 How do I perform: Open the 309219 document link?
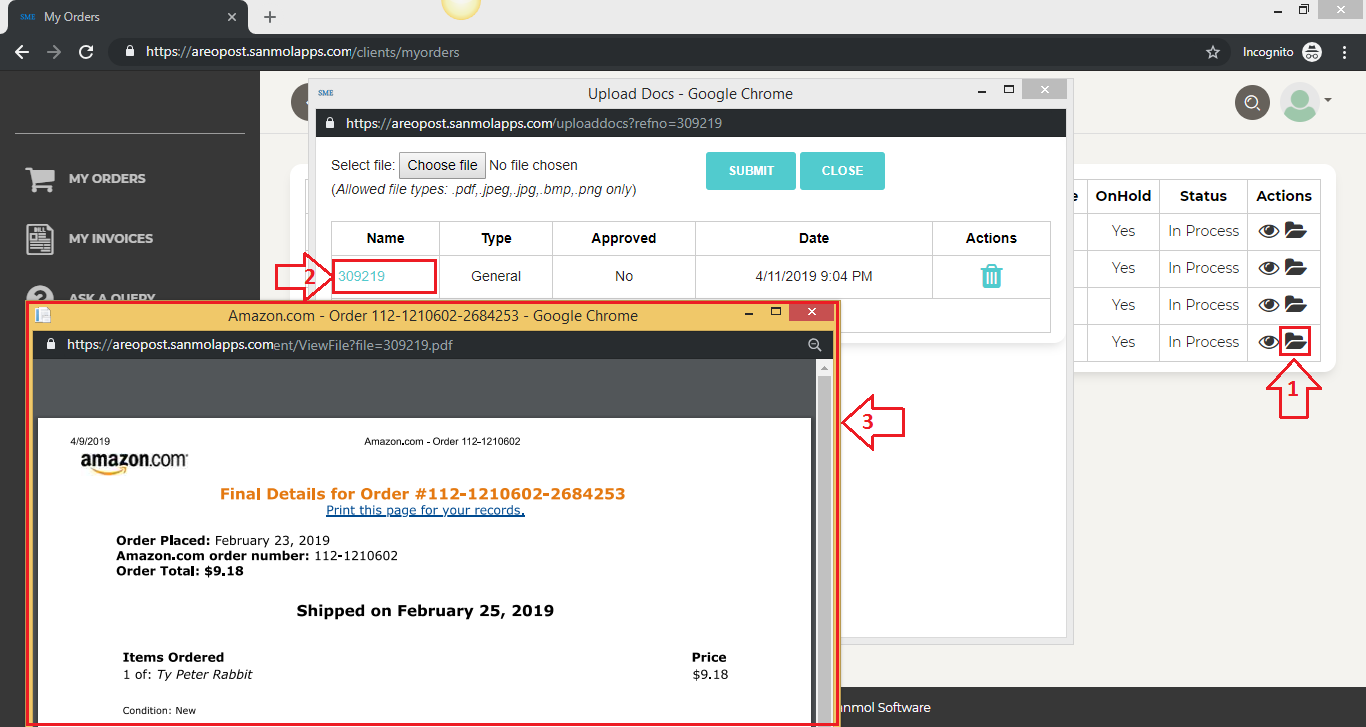[362, 276]
